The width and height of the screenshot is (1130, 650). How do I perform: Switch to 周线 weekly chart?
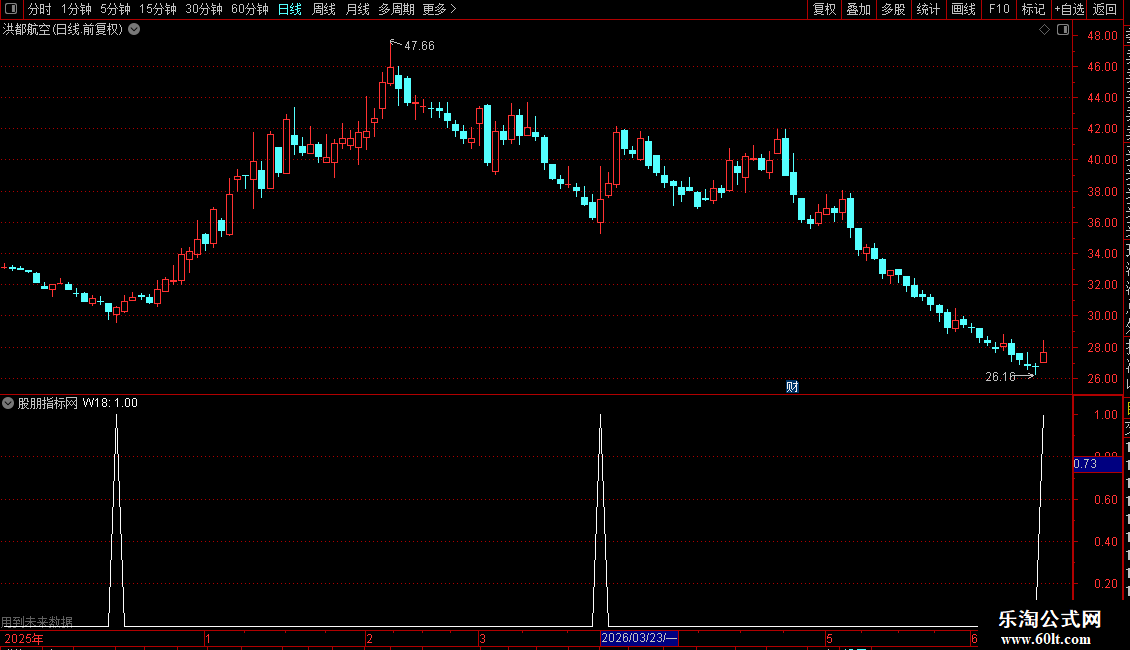(324, 9)
